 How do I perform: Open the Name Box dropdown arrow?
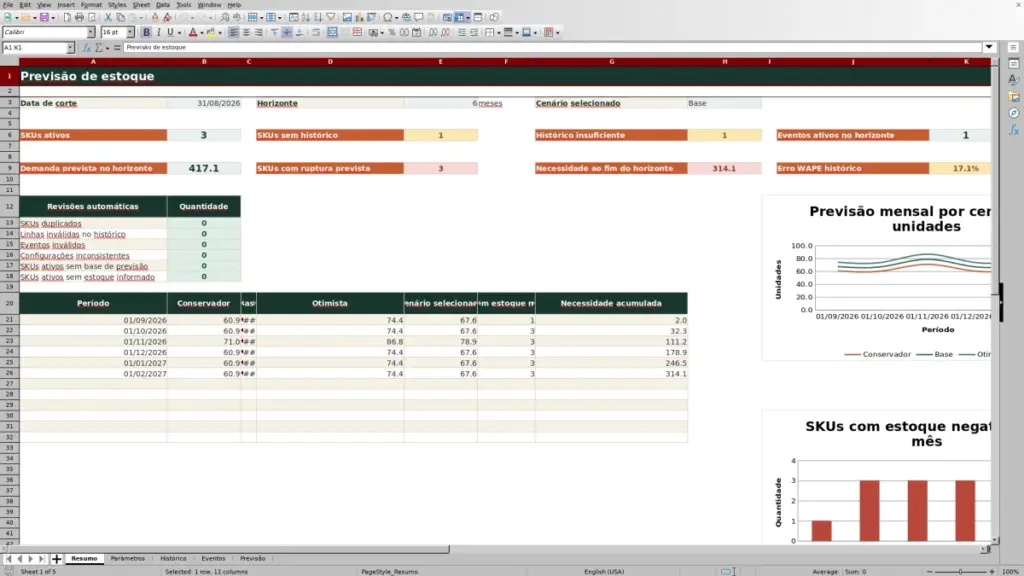tap(70, 48)
